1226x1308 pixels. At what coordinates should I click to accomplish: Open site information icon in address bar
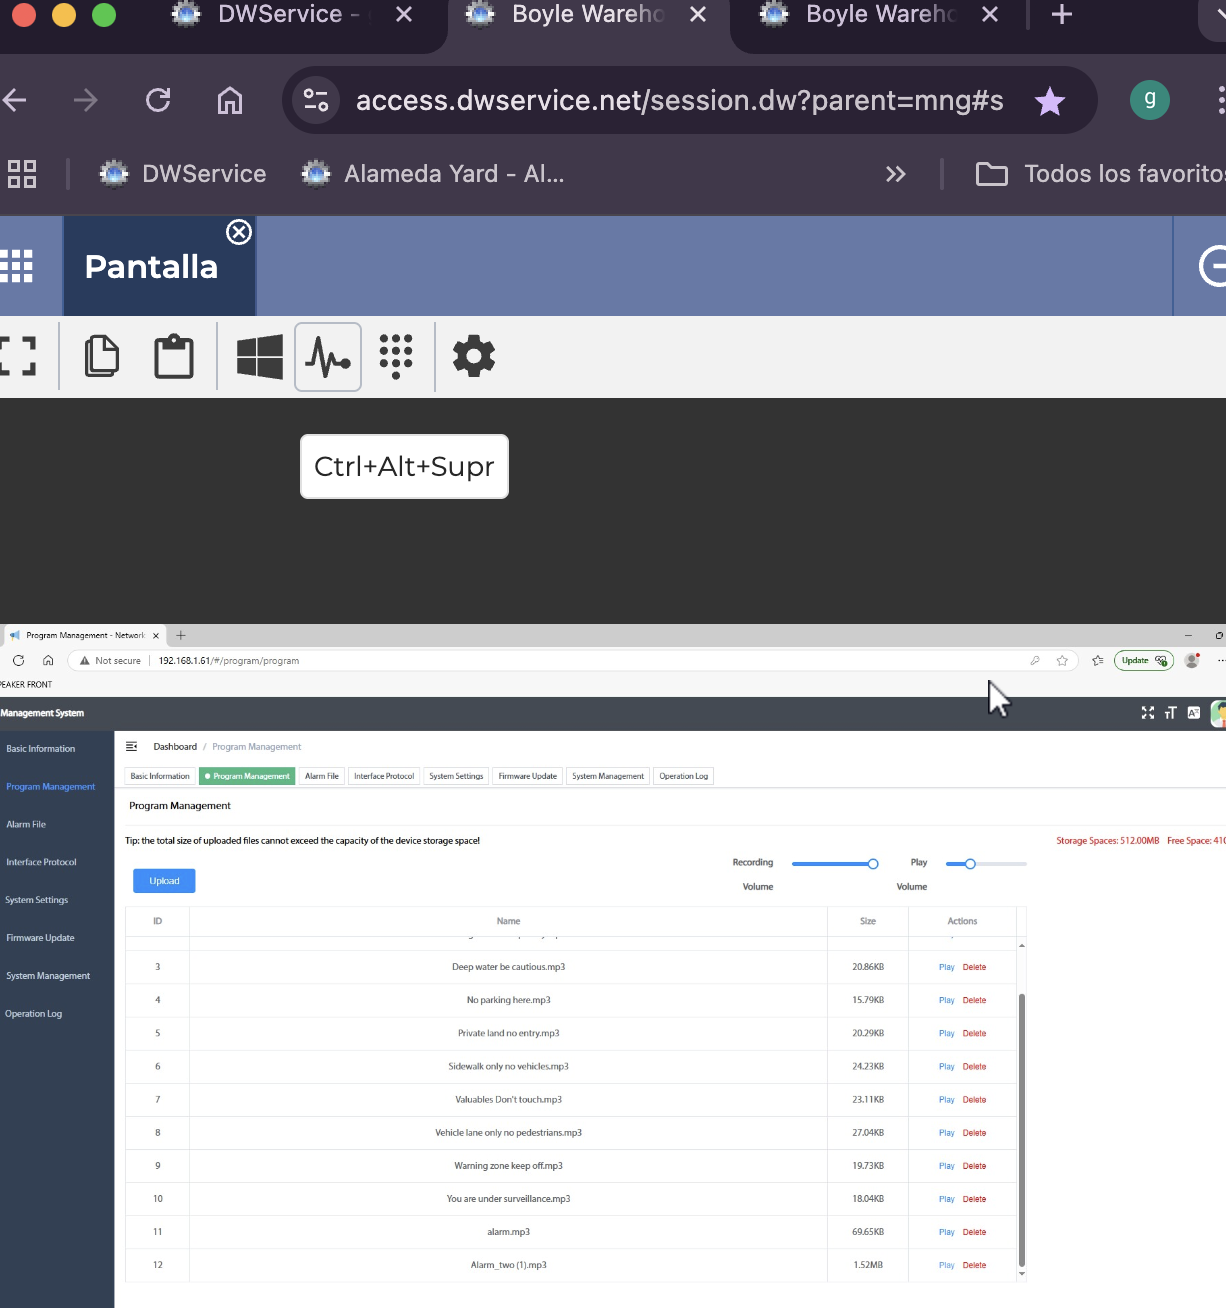tap(316, 100)
